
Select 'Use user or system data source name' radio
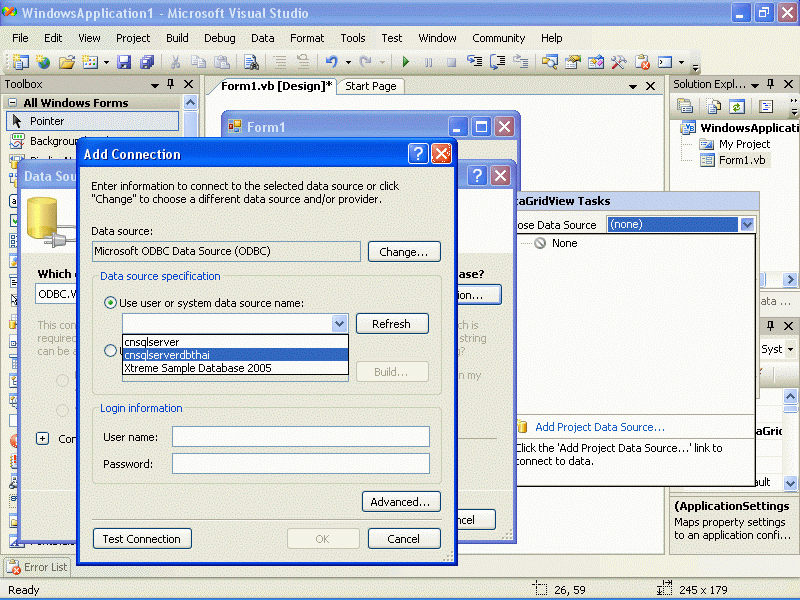110,303
